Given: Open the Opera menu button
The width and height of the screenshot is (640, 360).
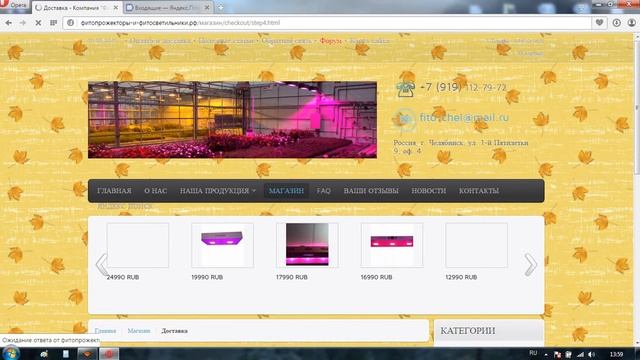Looking at the screenshot, I should click(x=15, y=6).
